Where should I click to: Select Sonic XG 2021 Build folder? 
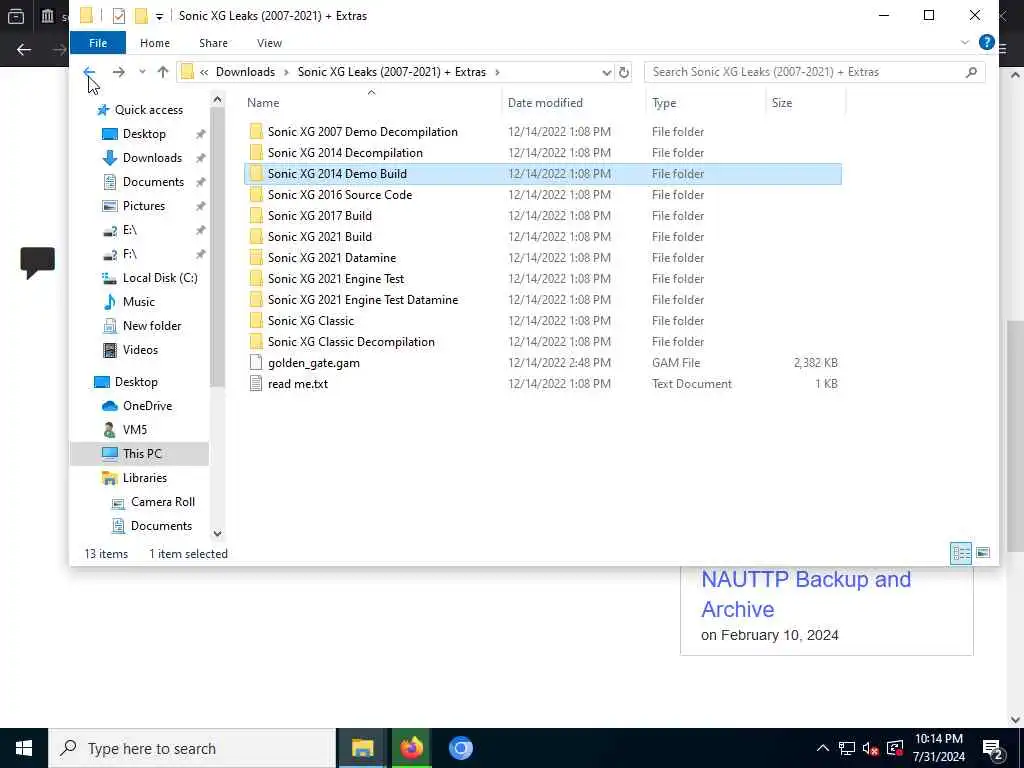[319, 236]
